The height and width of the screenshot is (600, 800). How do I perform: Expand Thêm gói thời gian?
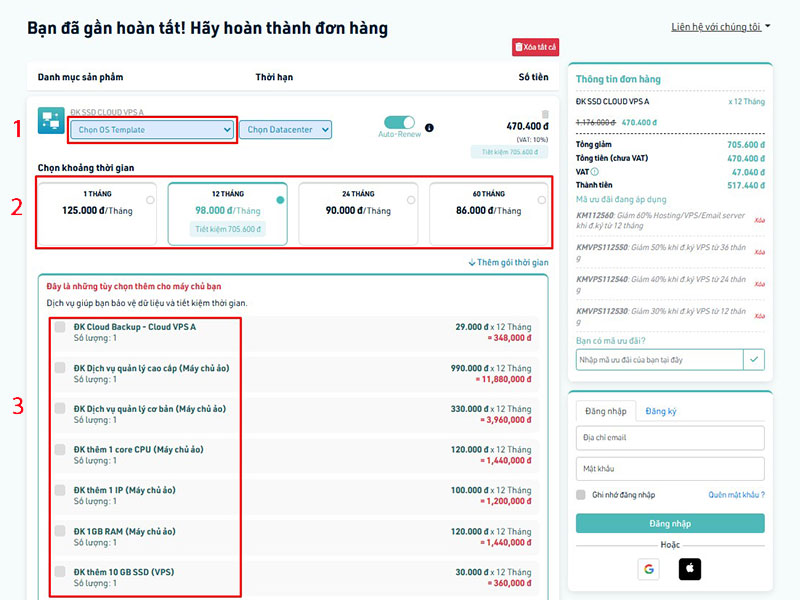[x=508, y=263]
